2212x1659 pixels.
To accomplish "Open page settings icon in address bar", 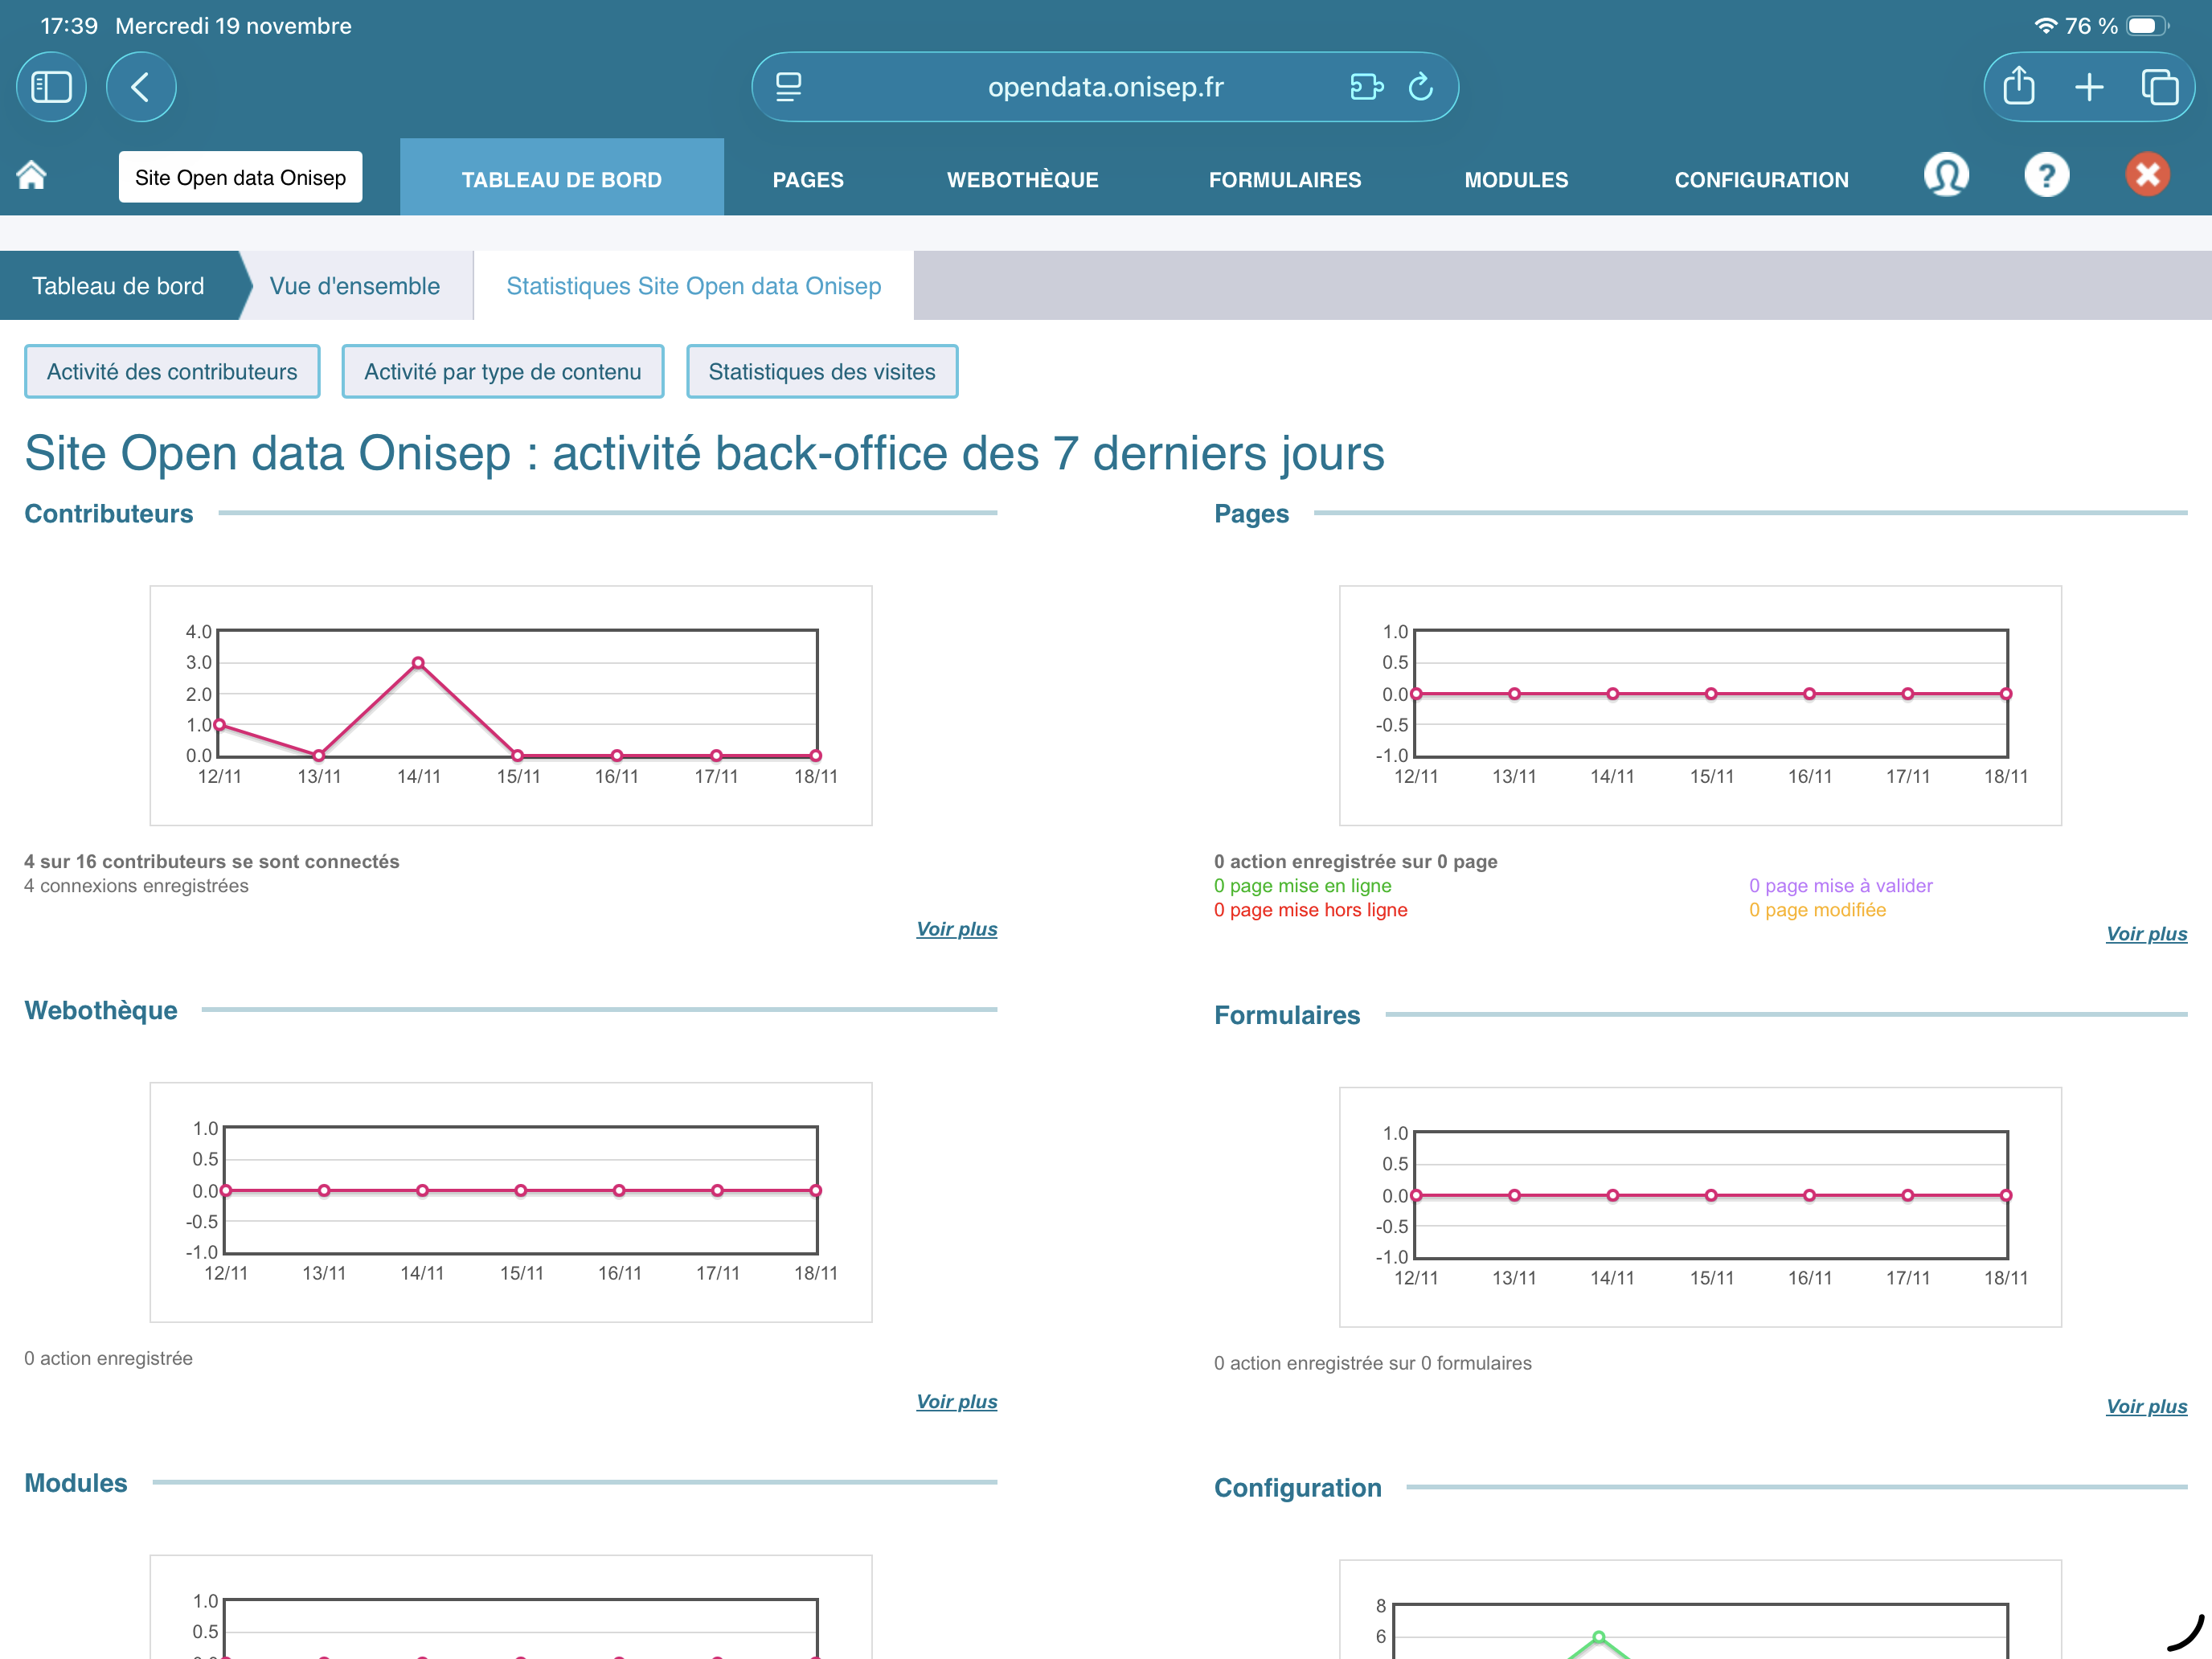I will coord(789,88).
